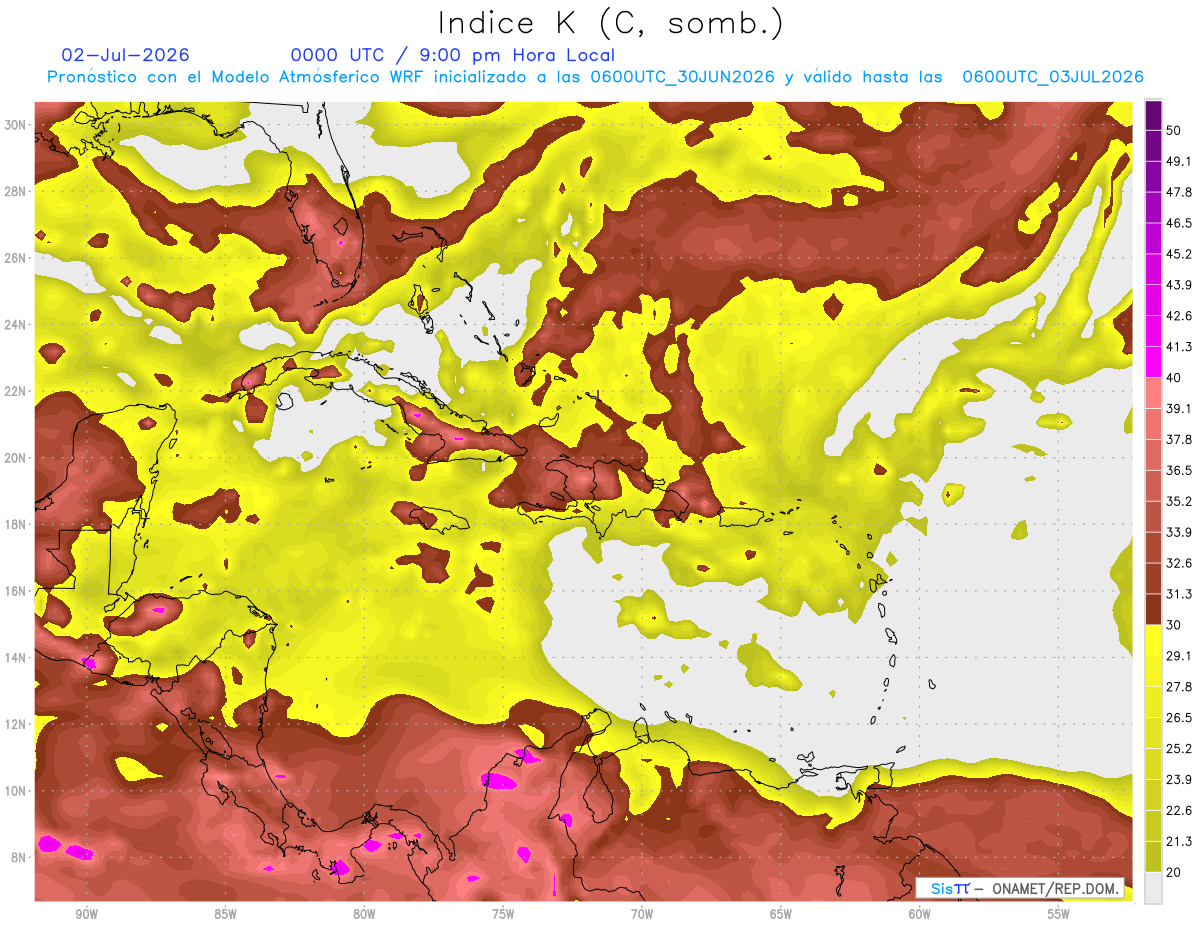
Task: Click the "30N" latitude axis label
Action: pos(15,125)
